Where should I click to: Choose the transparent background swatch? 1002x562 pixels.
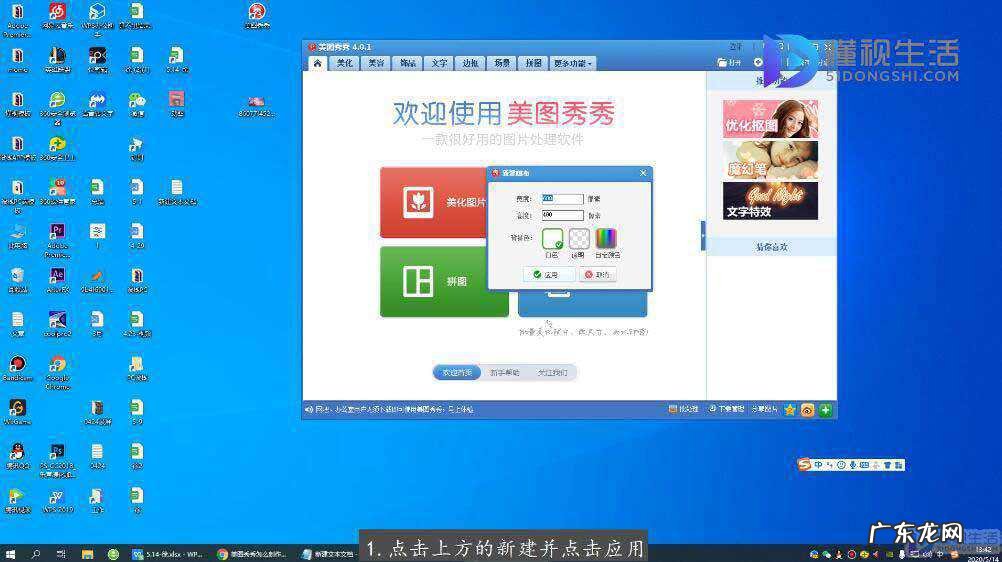(x=579, y=238)
